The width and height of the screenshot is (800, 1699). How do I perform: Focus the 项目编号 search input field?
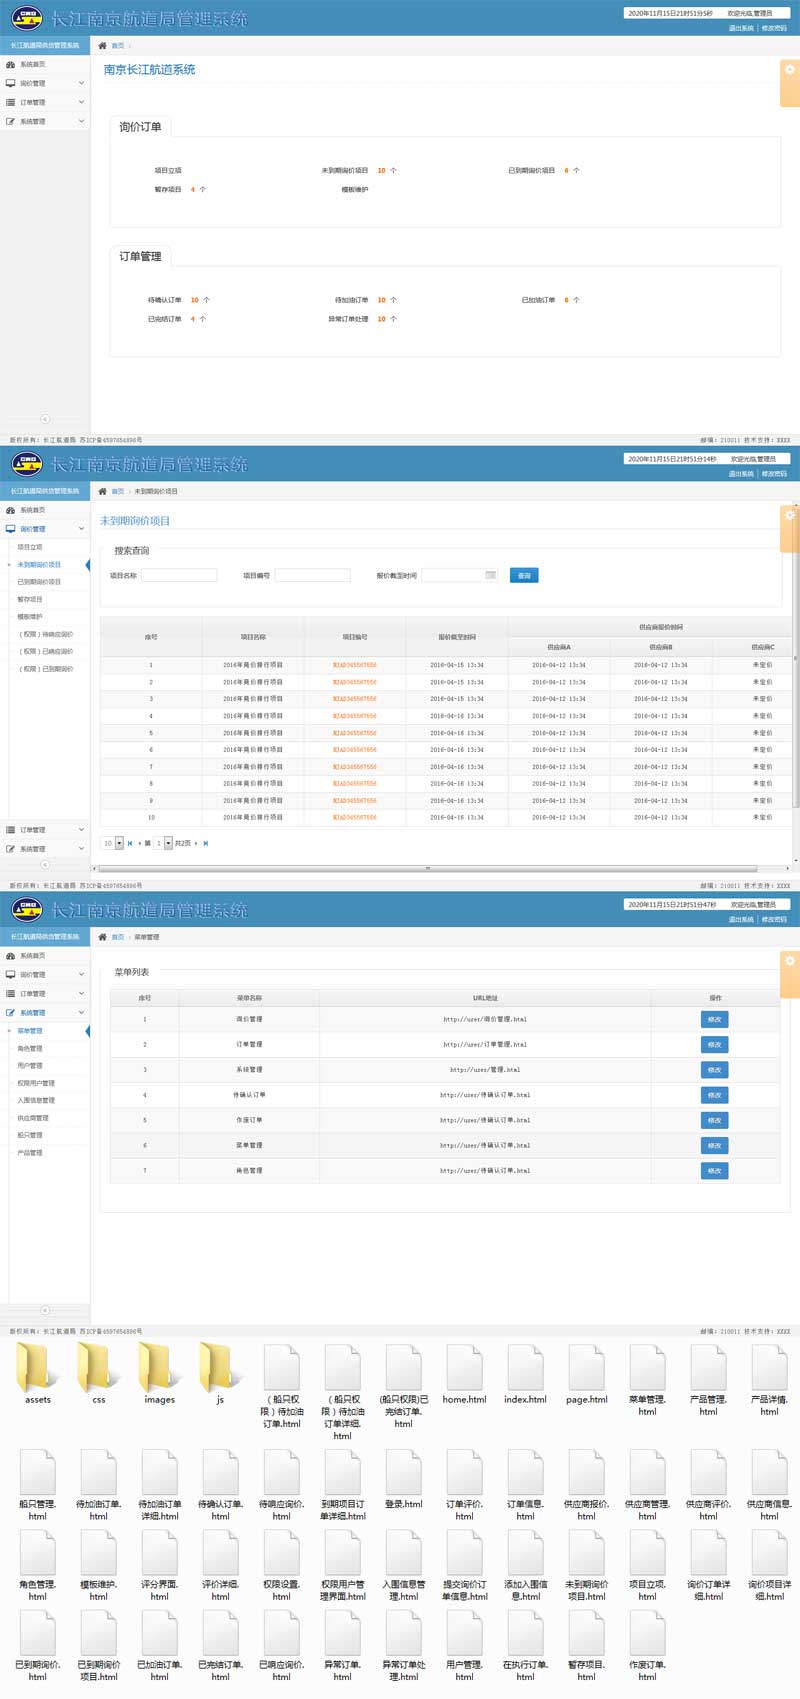click(x=313, y=575)
